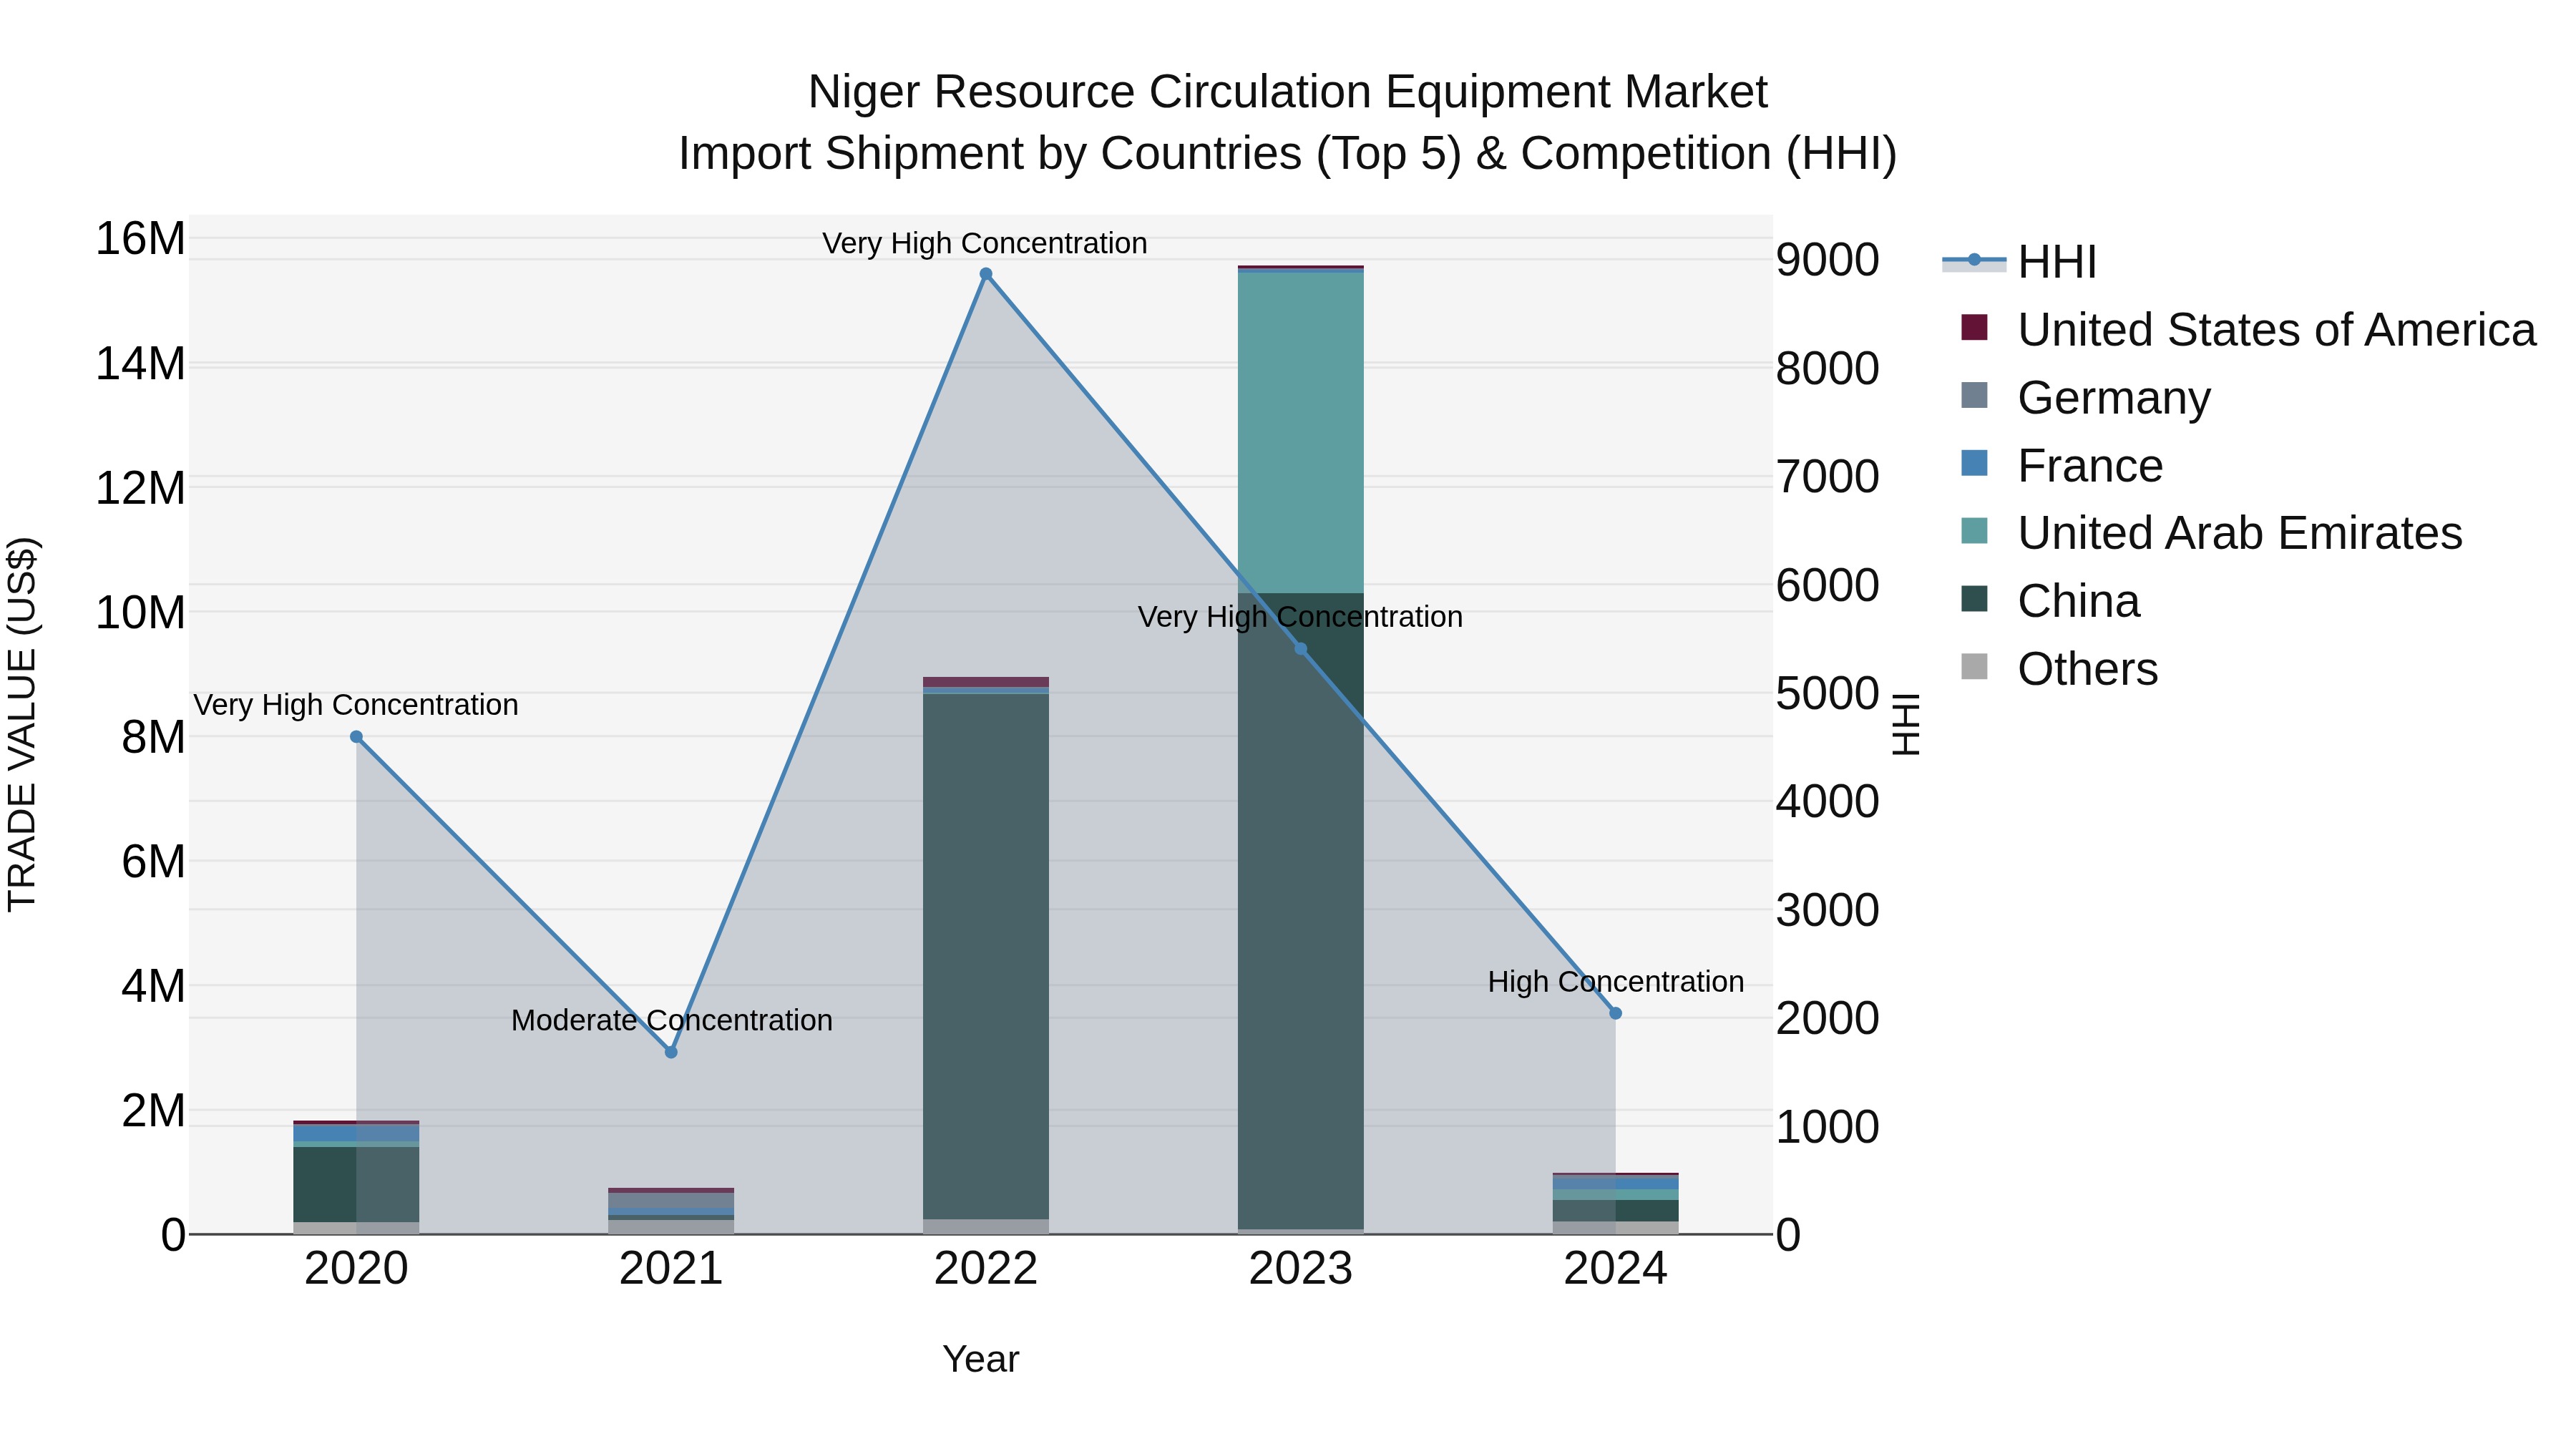Click the Very High Concentration label over 2022
Viewport: 2576px width, 1449px height.
coord(985,243)
